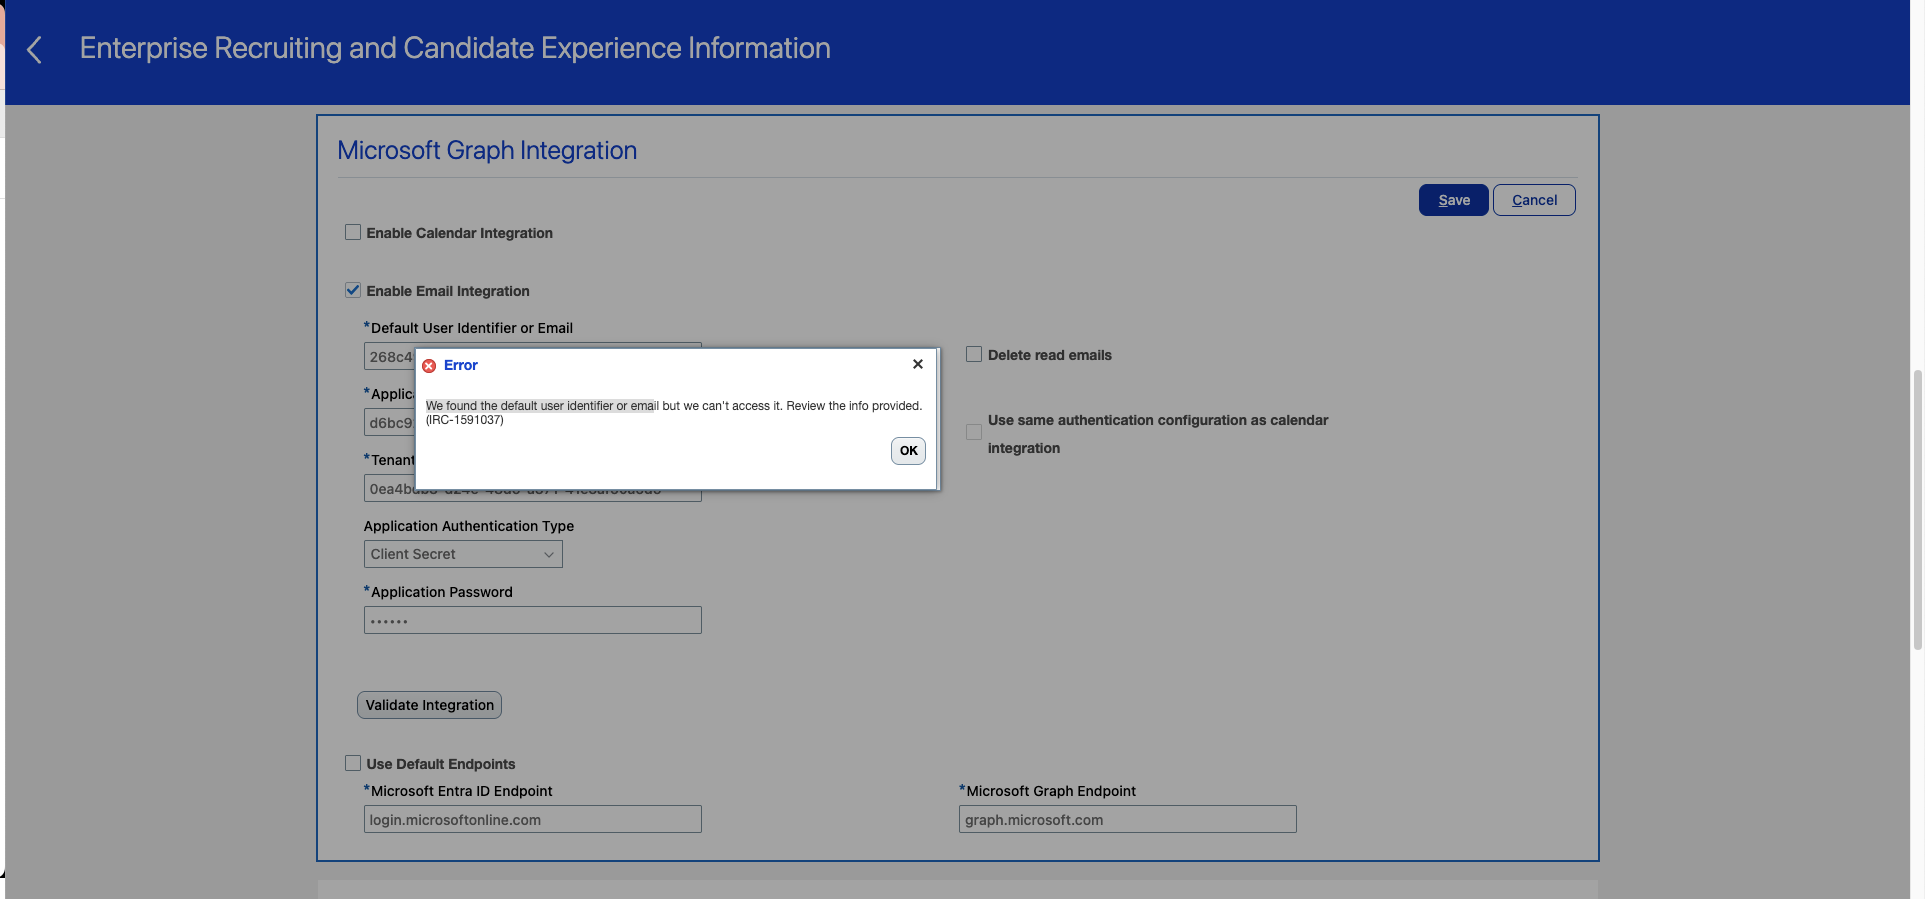Click the Default User Identifier or Email field
1925x899 pixels.
tap(389, 356)
